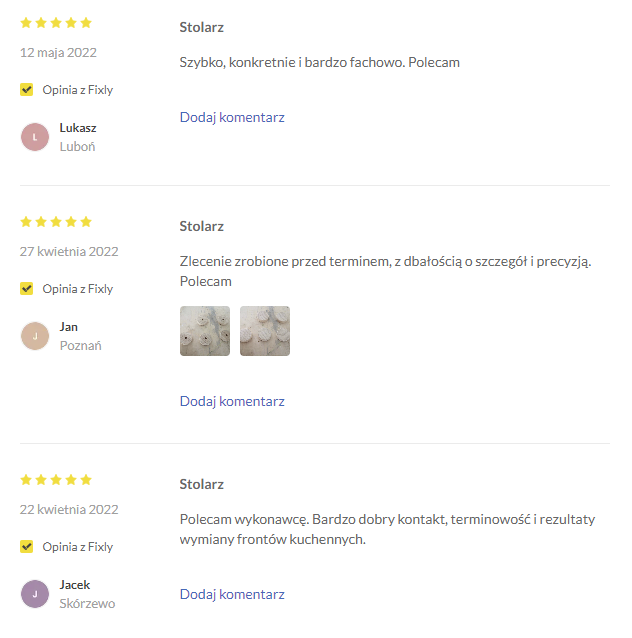Screen dimensions: 632x638
Task: Click Dodaj komentarz under Jacek's review
Action: coord(232,594)
